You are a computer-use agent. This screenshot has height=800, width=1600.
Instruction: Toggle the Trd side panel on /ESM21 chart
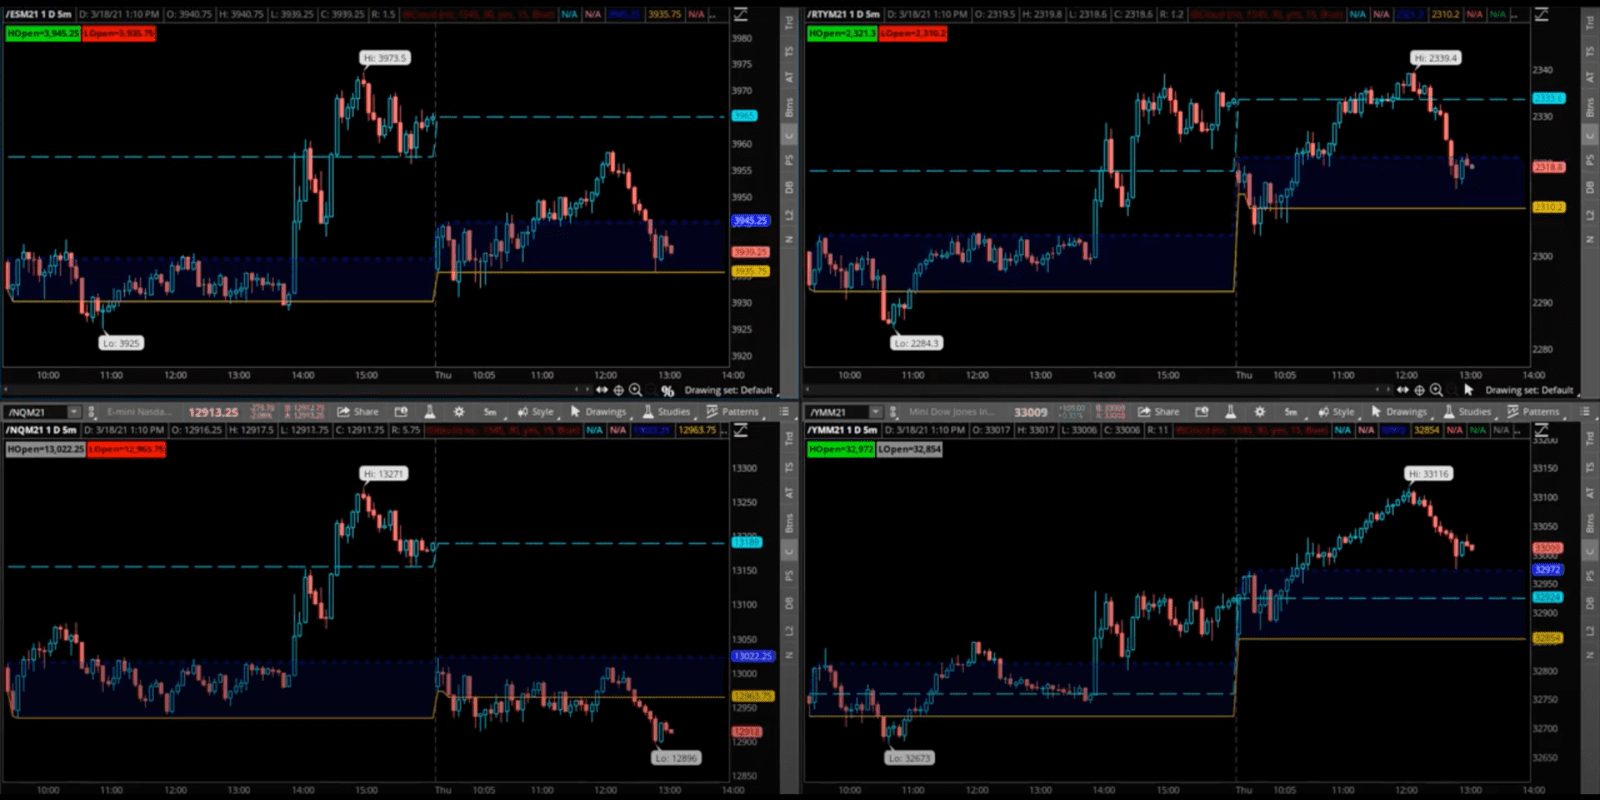[789, 22]
